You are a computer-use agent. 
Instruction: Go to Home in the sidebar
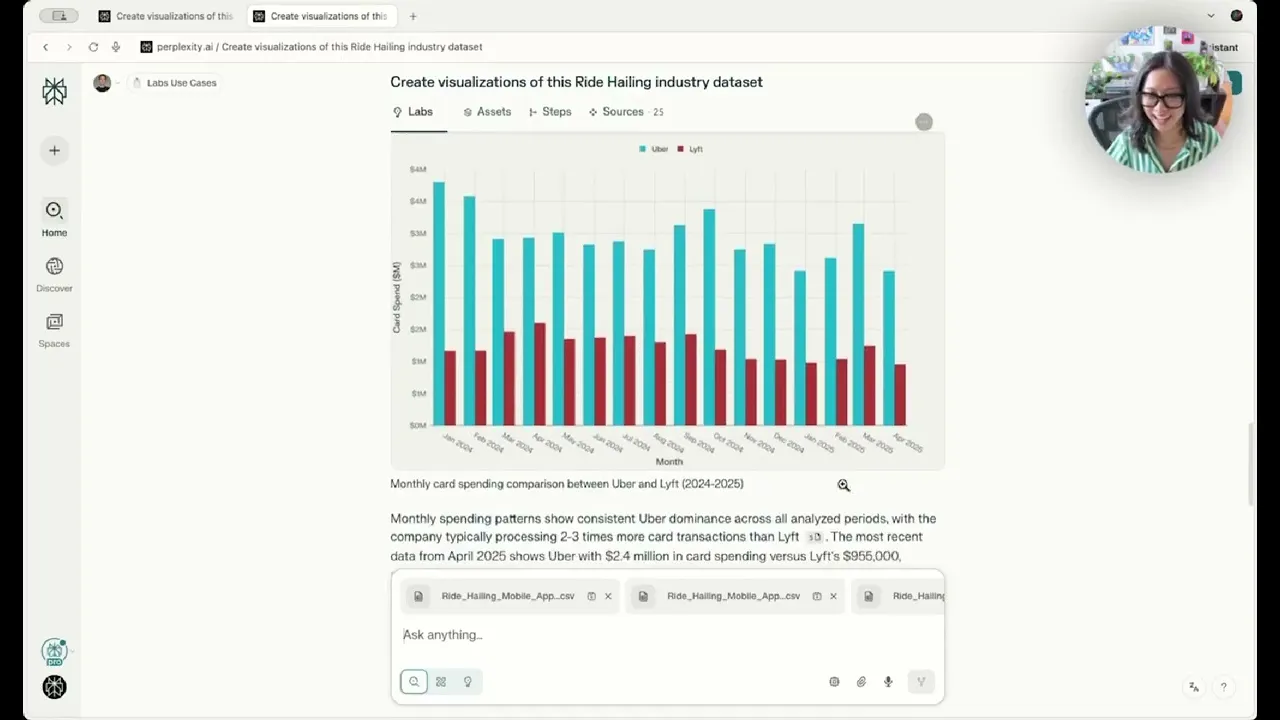coord(54,218)
